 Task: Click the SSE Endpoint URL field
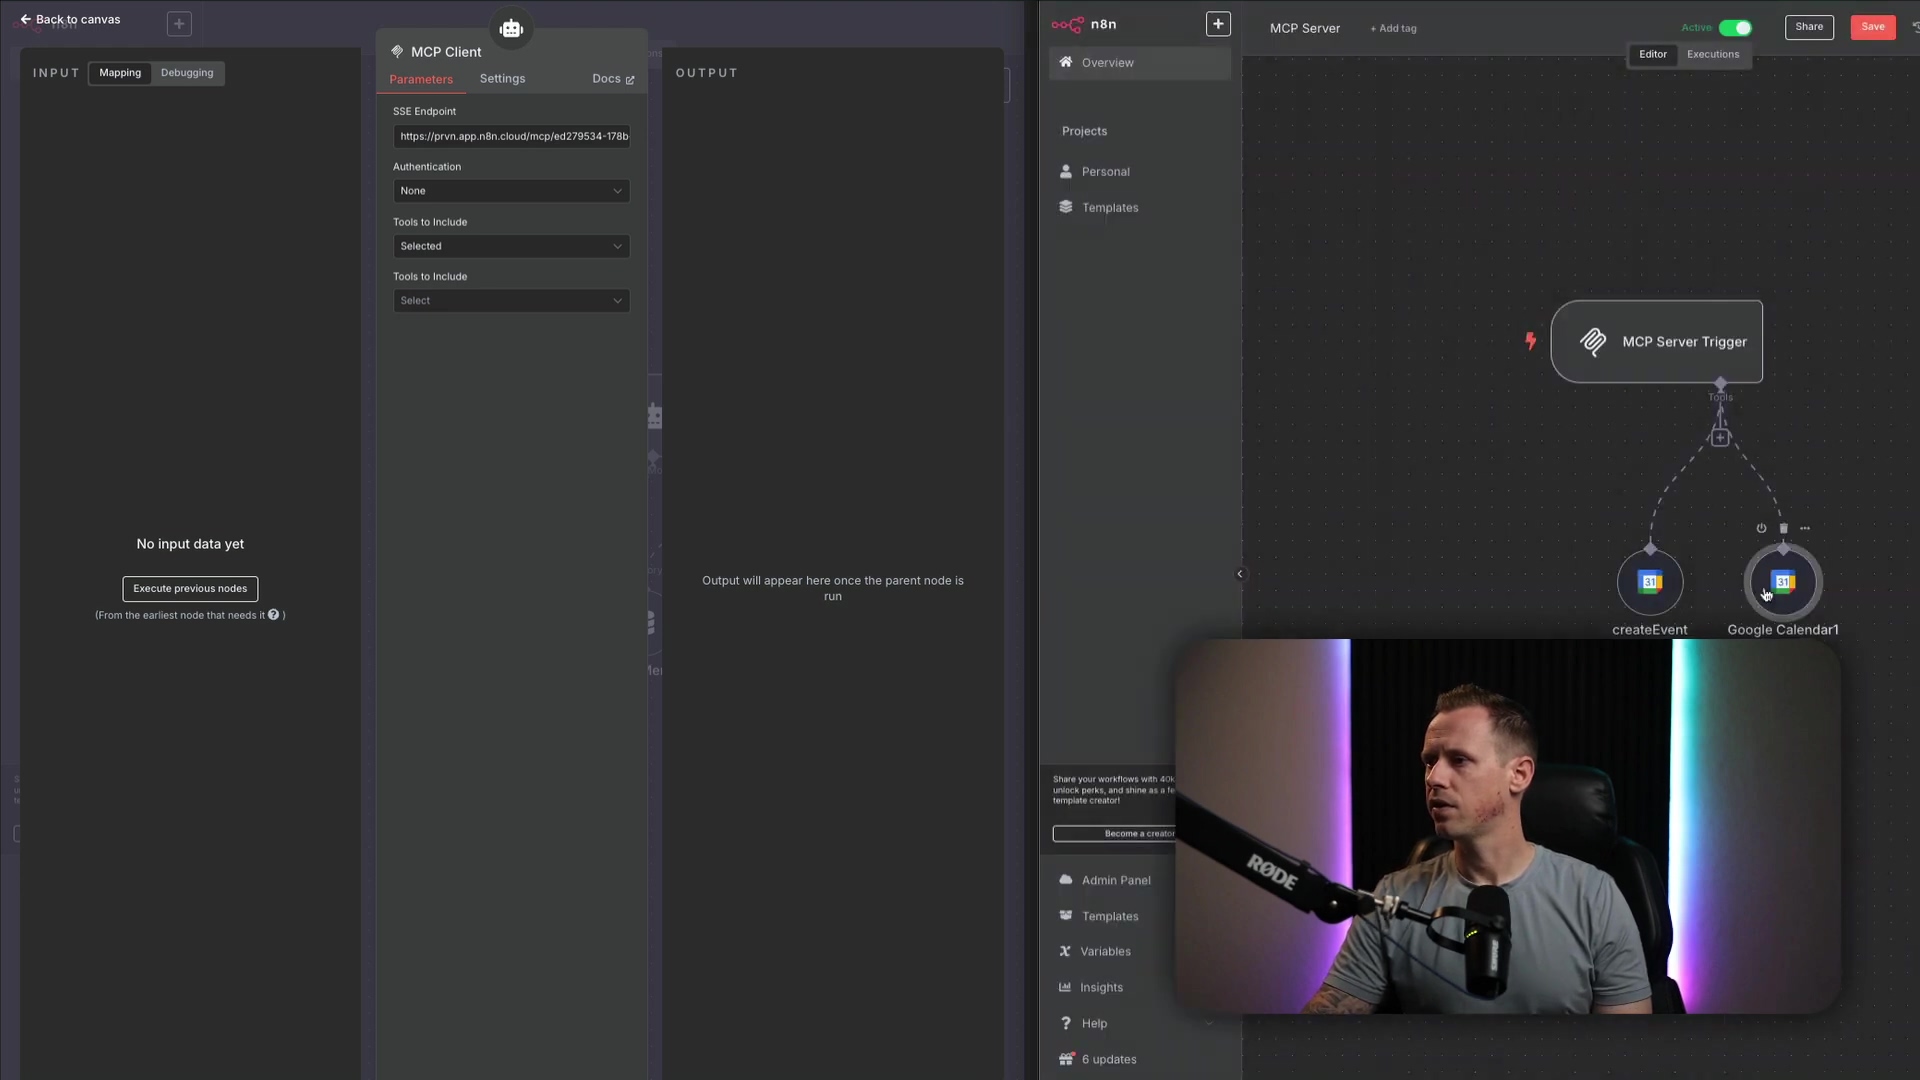(x=511, y=136)
